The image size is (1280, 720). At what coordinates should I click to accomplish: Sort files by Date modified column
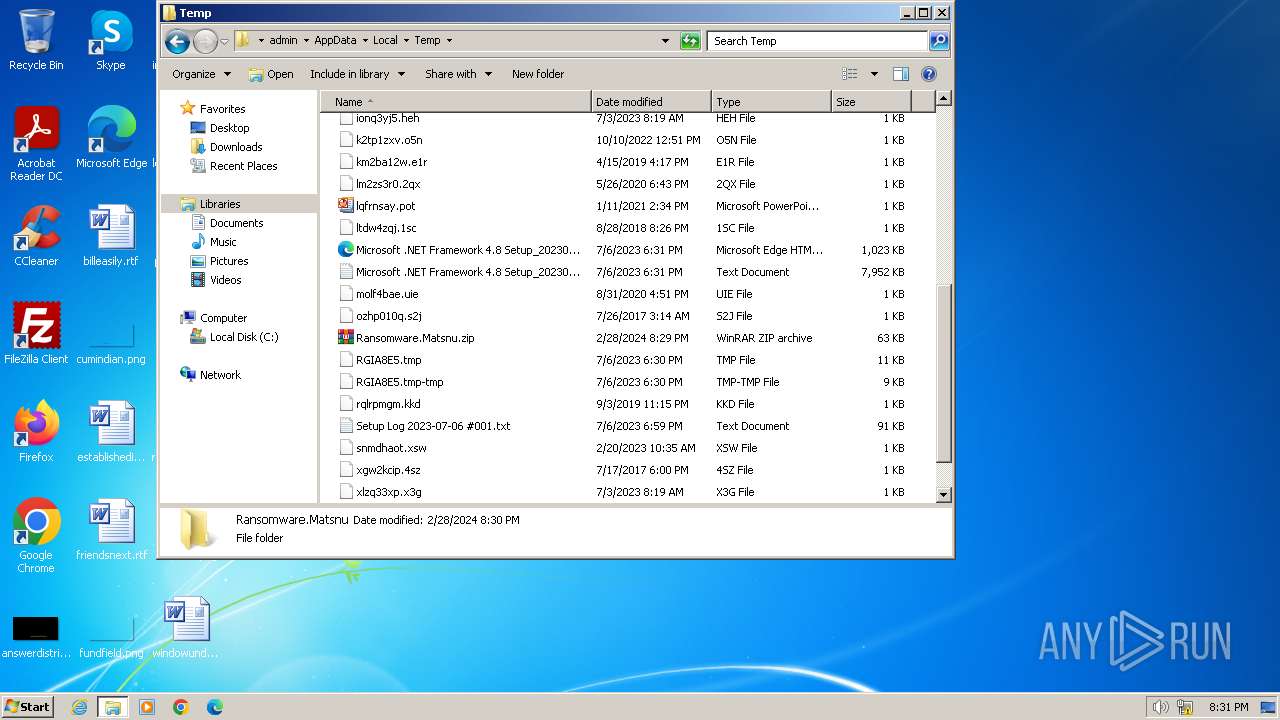click(x=651, y=102)
